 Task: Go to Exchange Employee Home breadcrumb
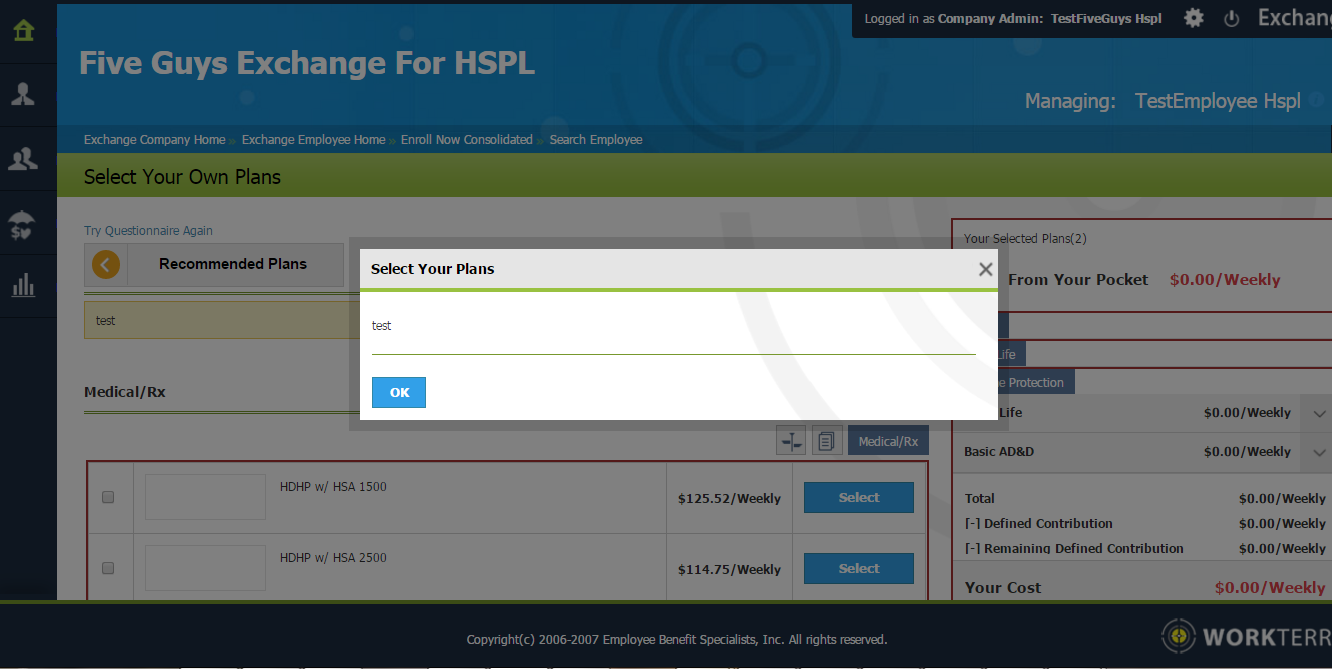pyautogui.click(x=313, y=140)
